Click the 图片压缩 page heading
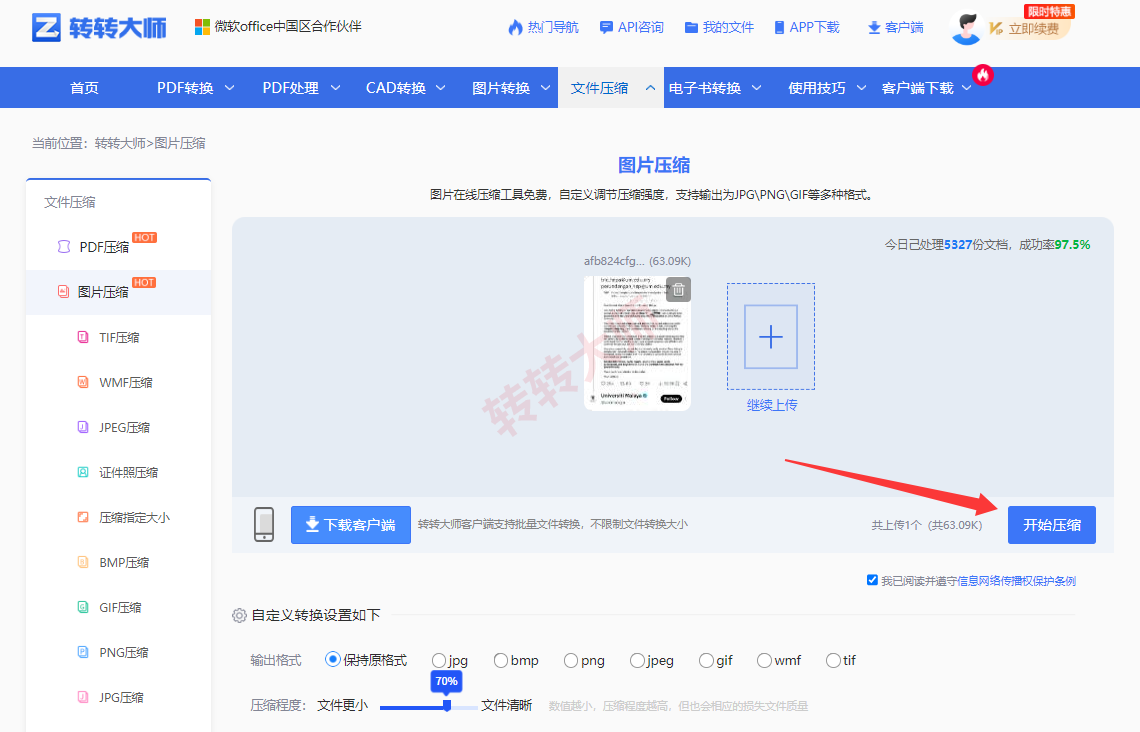This screenshot has width=1140, height=732. (x=654, y=165)
